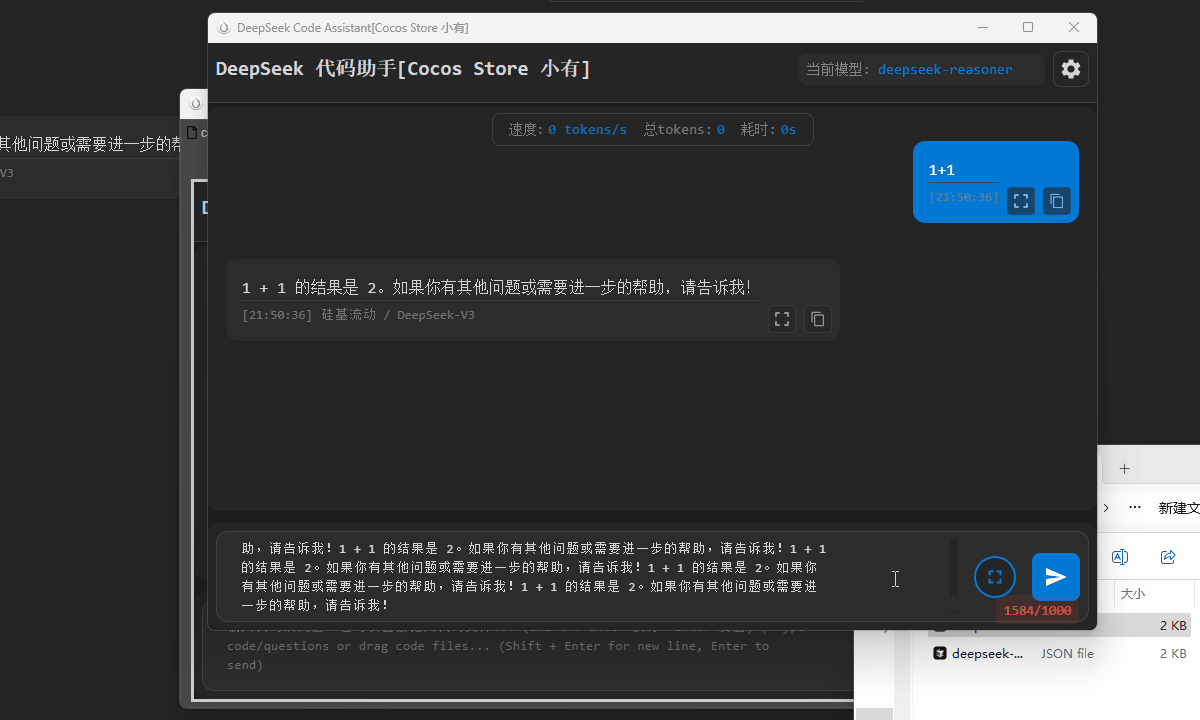Click the "1584/1000" character counter
The width and height of the screenshot is (1200, 720).
click(1037, 611)
